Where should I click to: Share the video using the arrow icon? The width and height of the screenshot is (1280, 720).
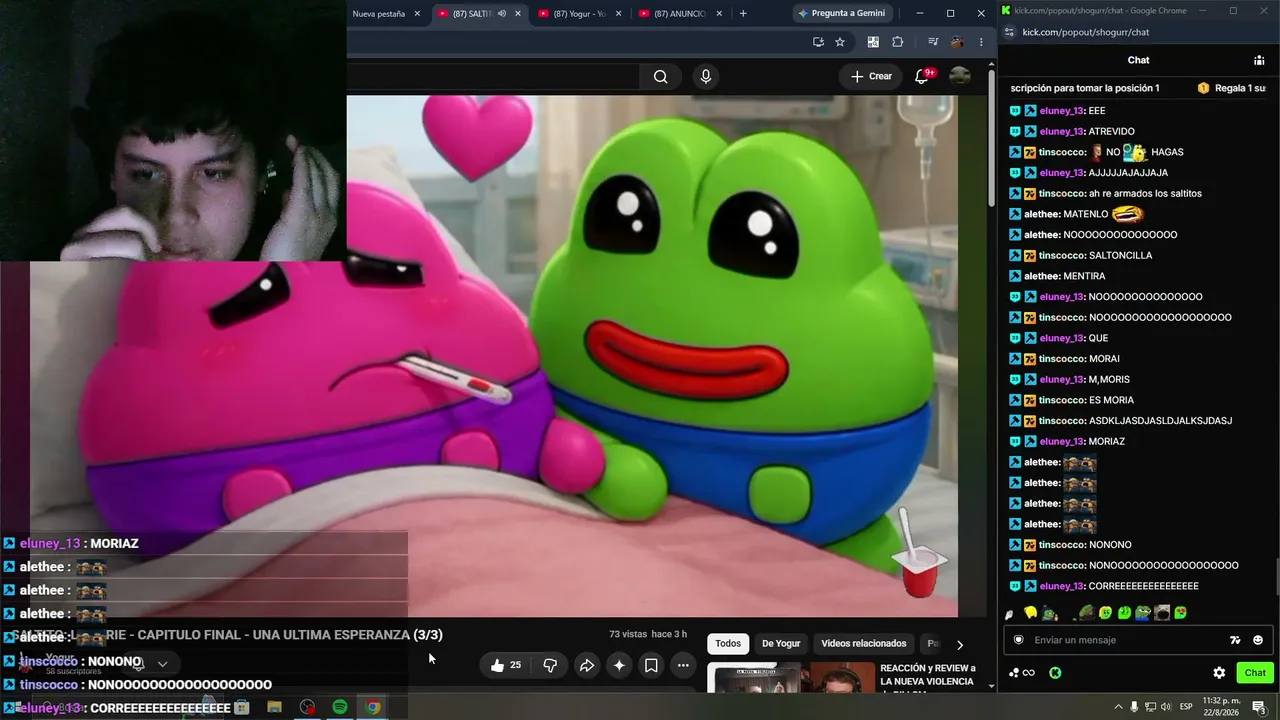(x=587, y=665)
